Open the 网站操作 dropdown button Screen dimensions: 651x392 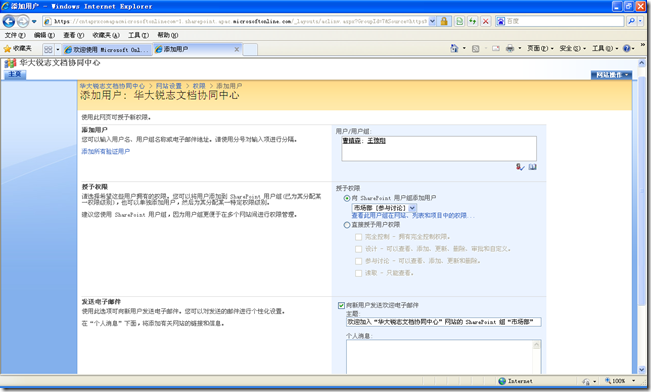pos(611,75)
